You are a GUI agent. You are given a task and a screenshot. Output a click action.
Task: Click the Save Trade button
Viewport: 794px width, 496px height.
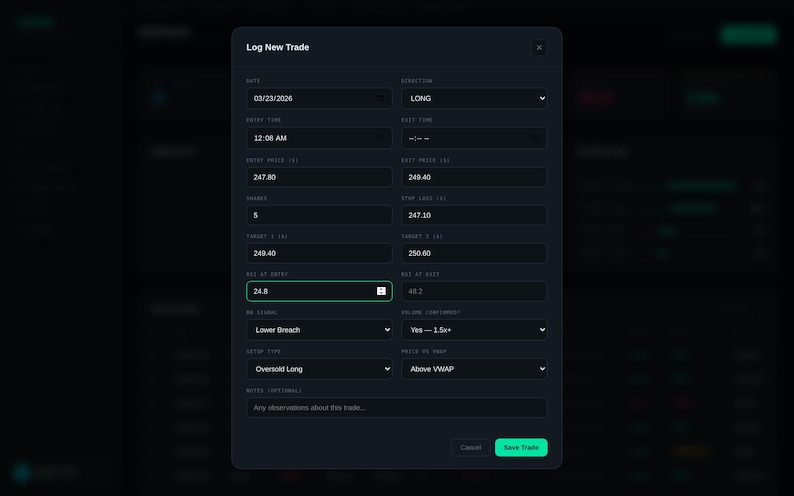coord(521,447)
